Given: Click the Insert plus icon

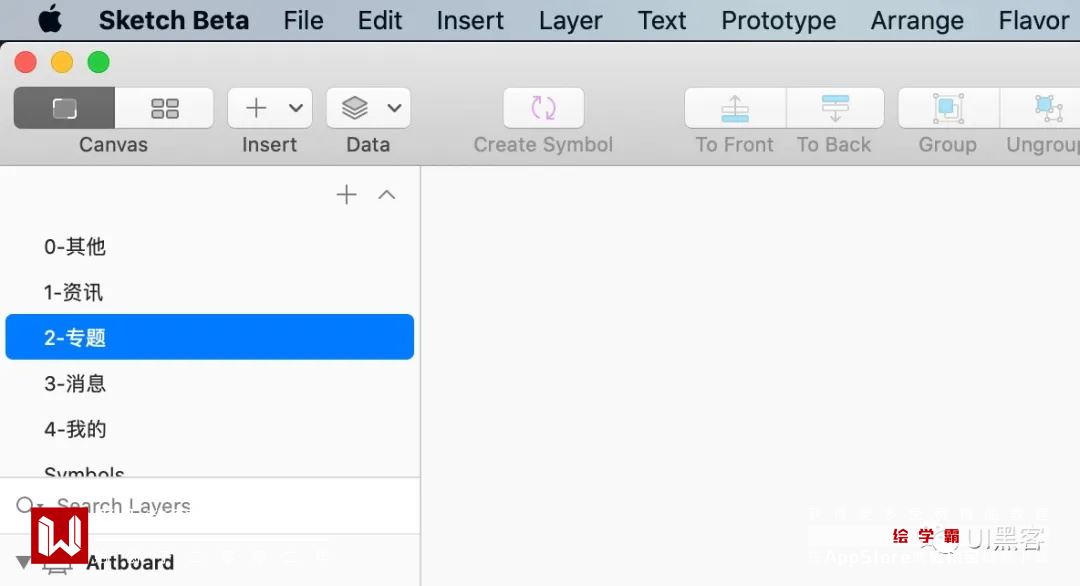Looking at the screenshot, I should pos(257,108).
